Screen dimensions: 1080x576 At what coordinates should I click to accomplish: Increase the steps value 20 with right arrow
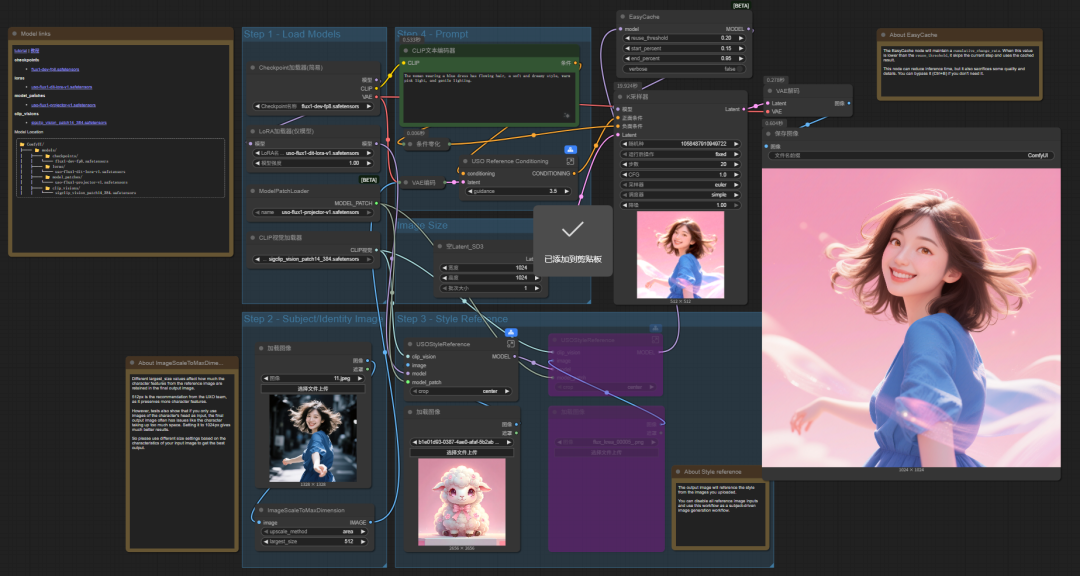coord(737,165)
